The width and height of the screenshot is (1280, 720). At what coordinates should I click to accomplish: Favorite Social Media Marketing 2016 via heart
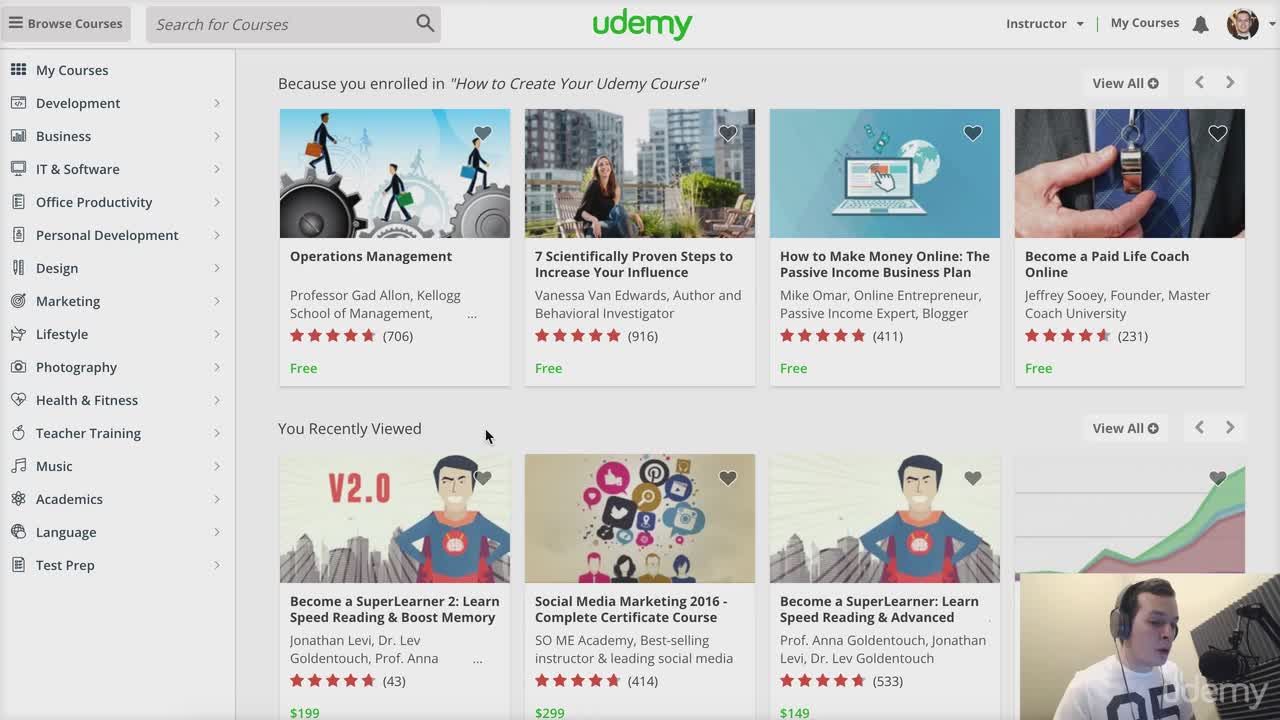click(x=728, y=478)
